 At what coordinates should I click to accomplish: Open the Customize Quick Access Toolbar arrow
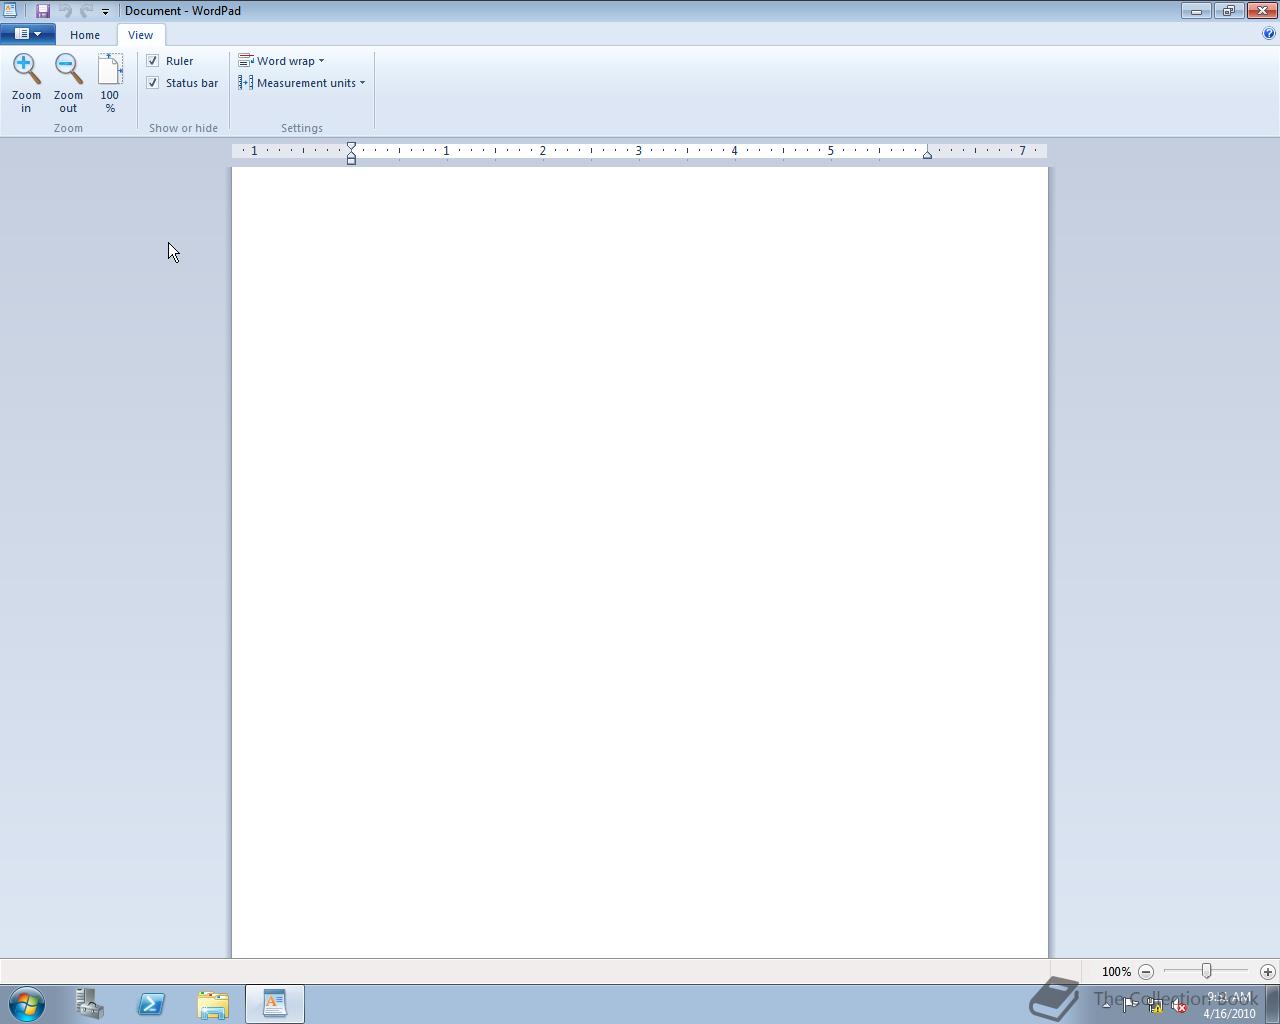tap(105, 12)
